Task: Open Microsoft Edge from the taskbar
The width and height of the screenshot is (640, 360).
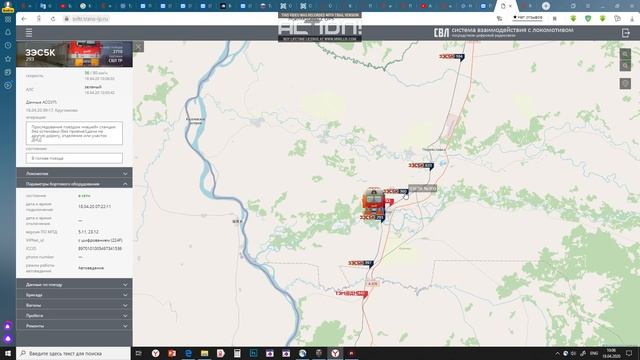Action: click(188, 353)
